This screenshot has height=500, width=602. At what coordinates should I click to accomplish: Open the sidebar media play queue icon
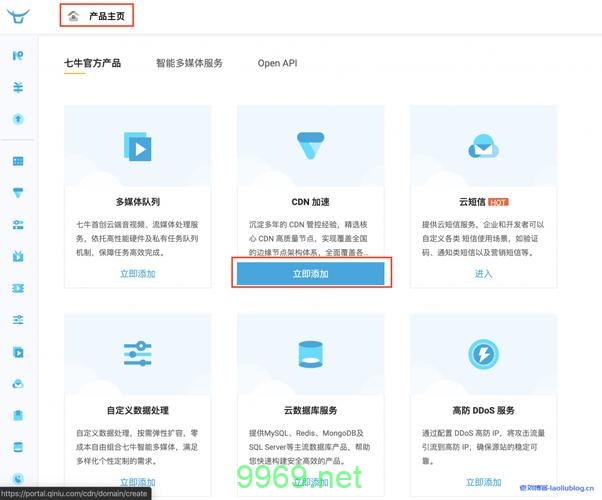tap(18, 352)
